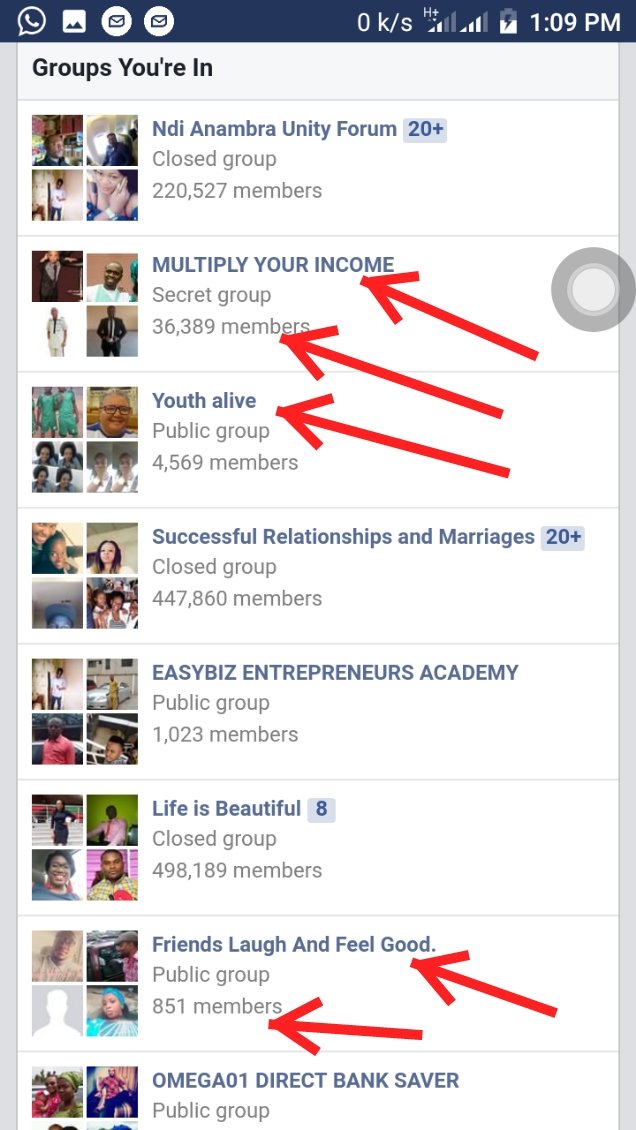
Task: Open Successful Relationships and Marriages group
Action: coord(318,575)
